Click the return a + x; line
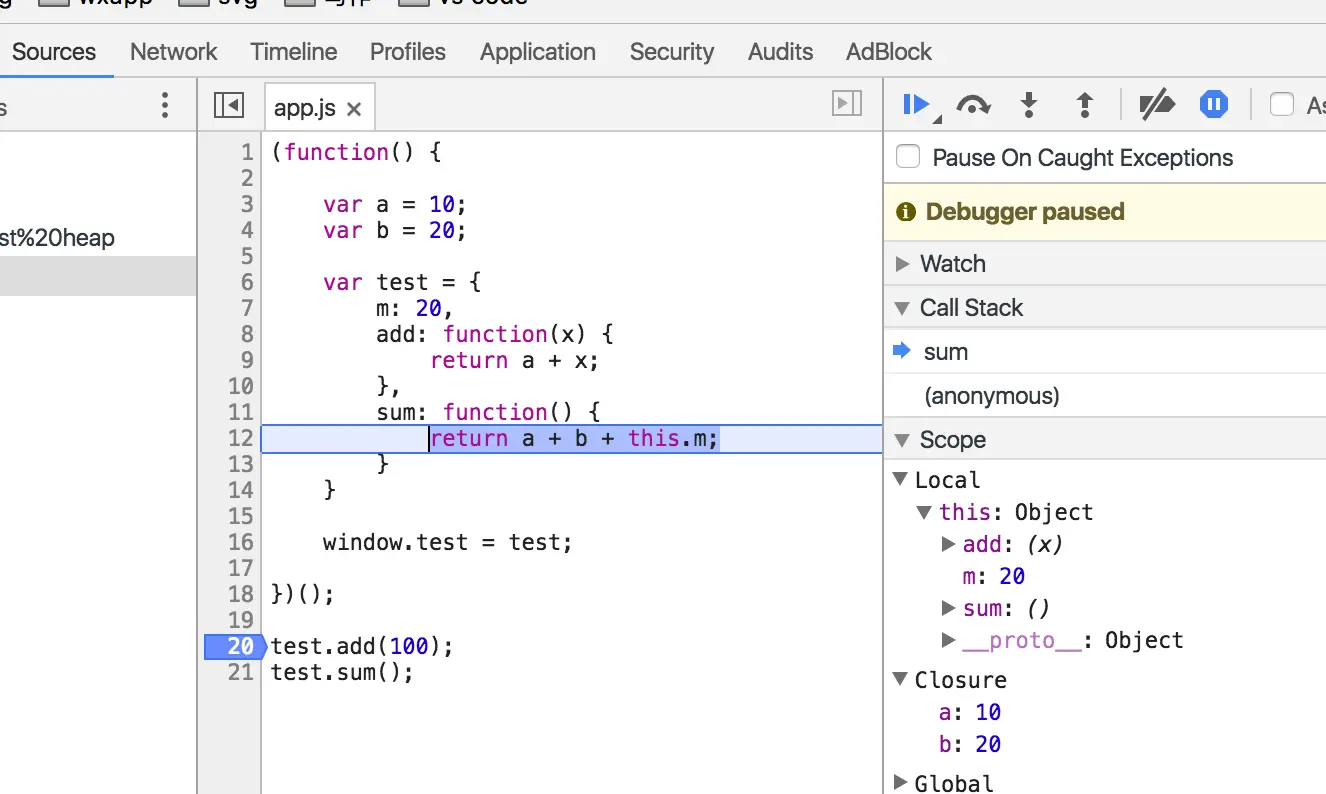 [x=514, y=360]
